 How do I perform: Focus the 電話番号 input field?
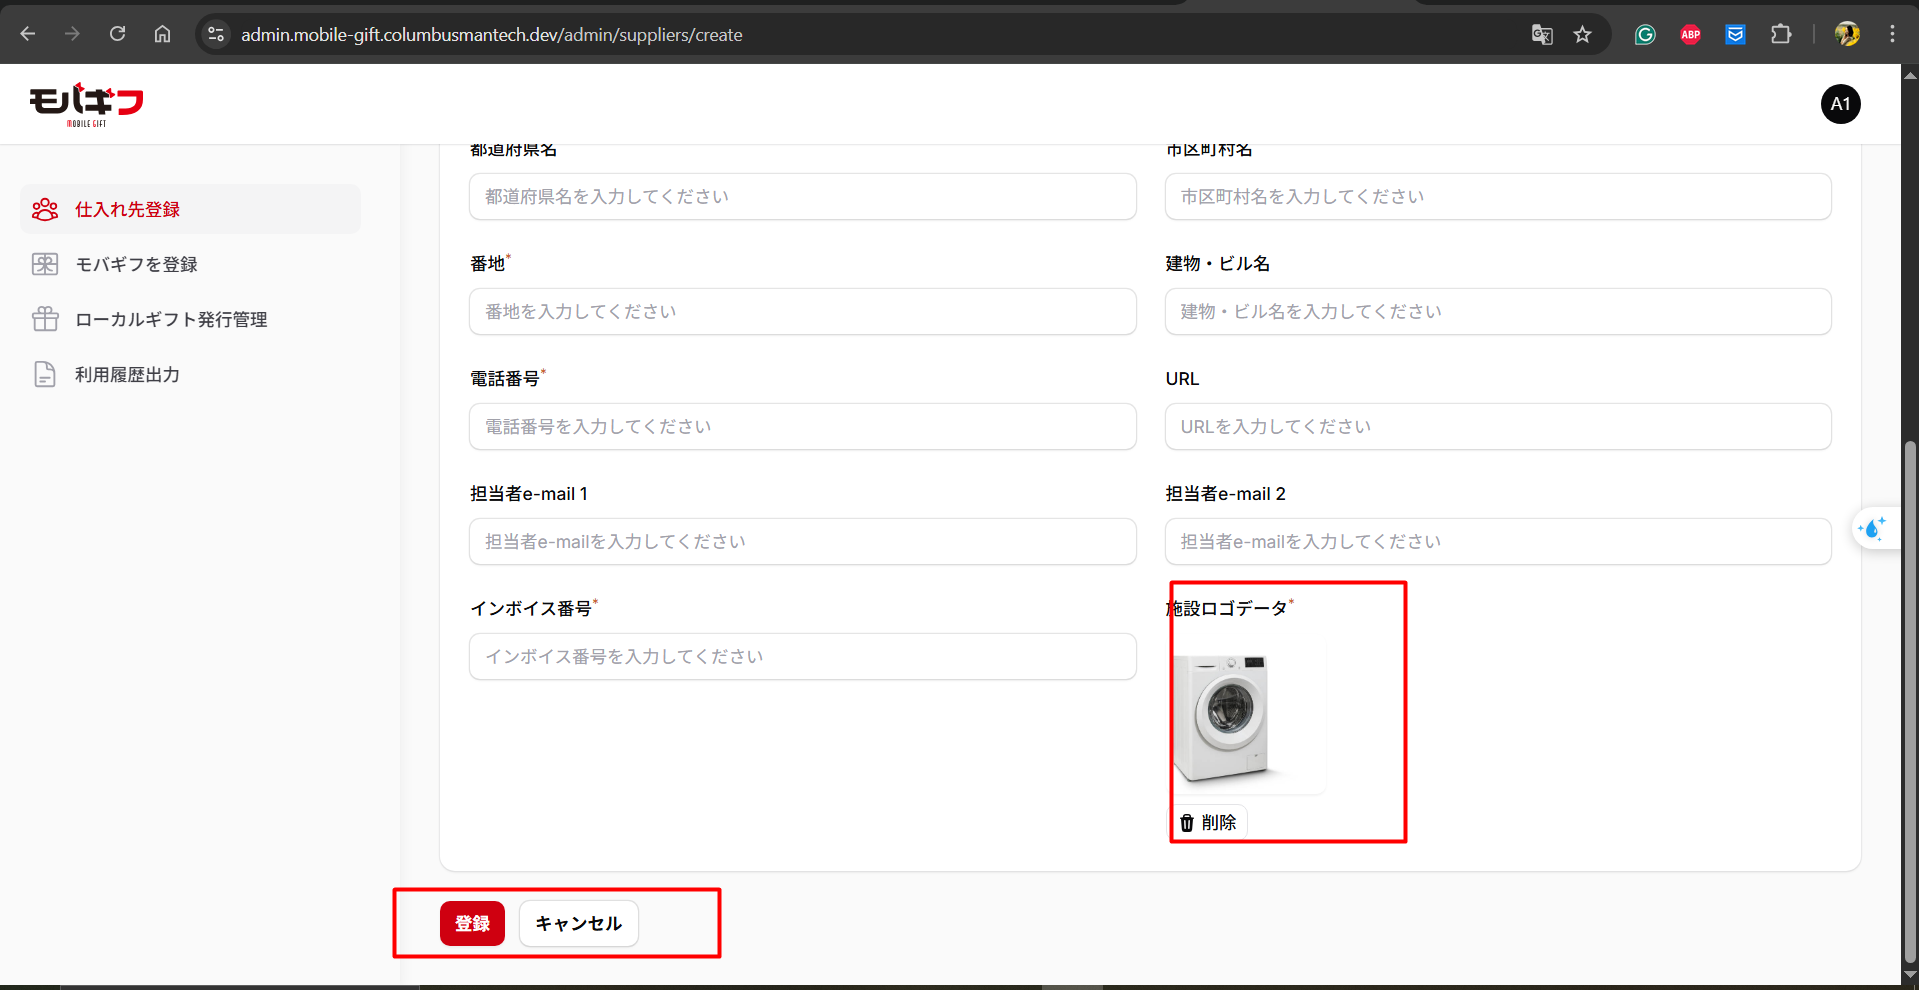[802, 427]
